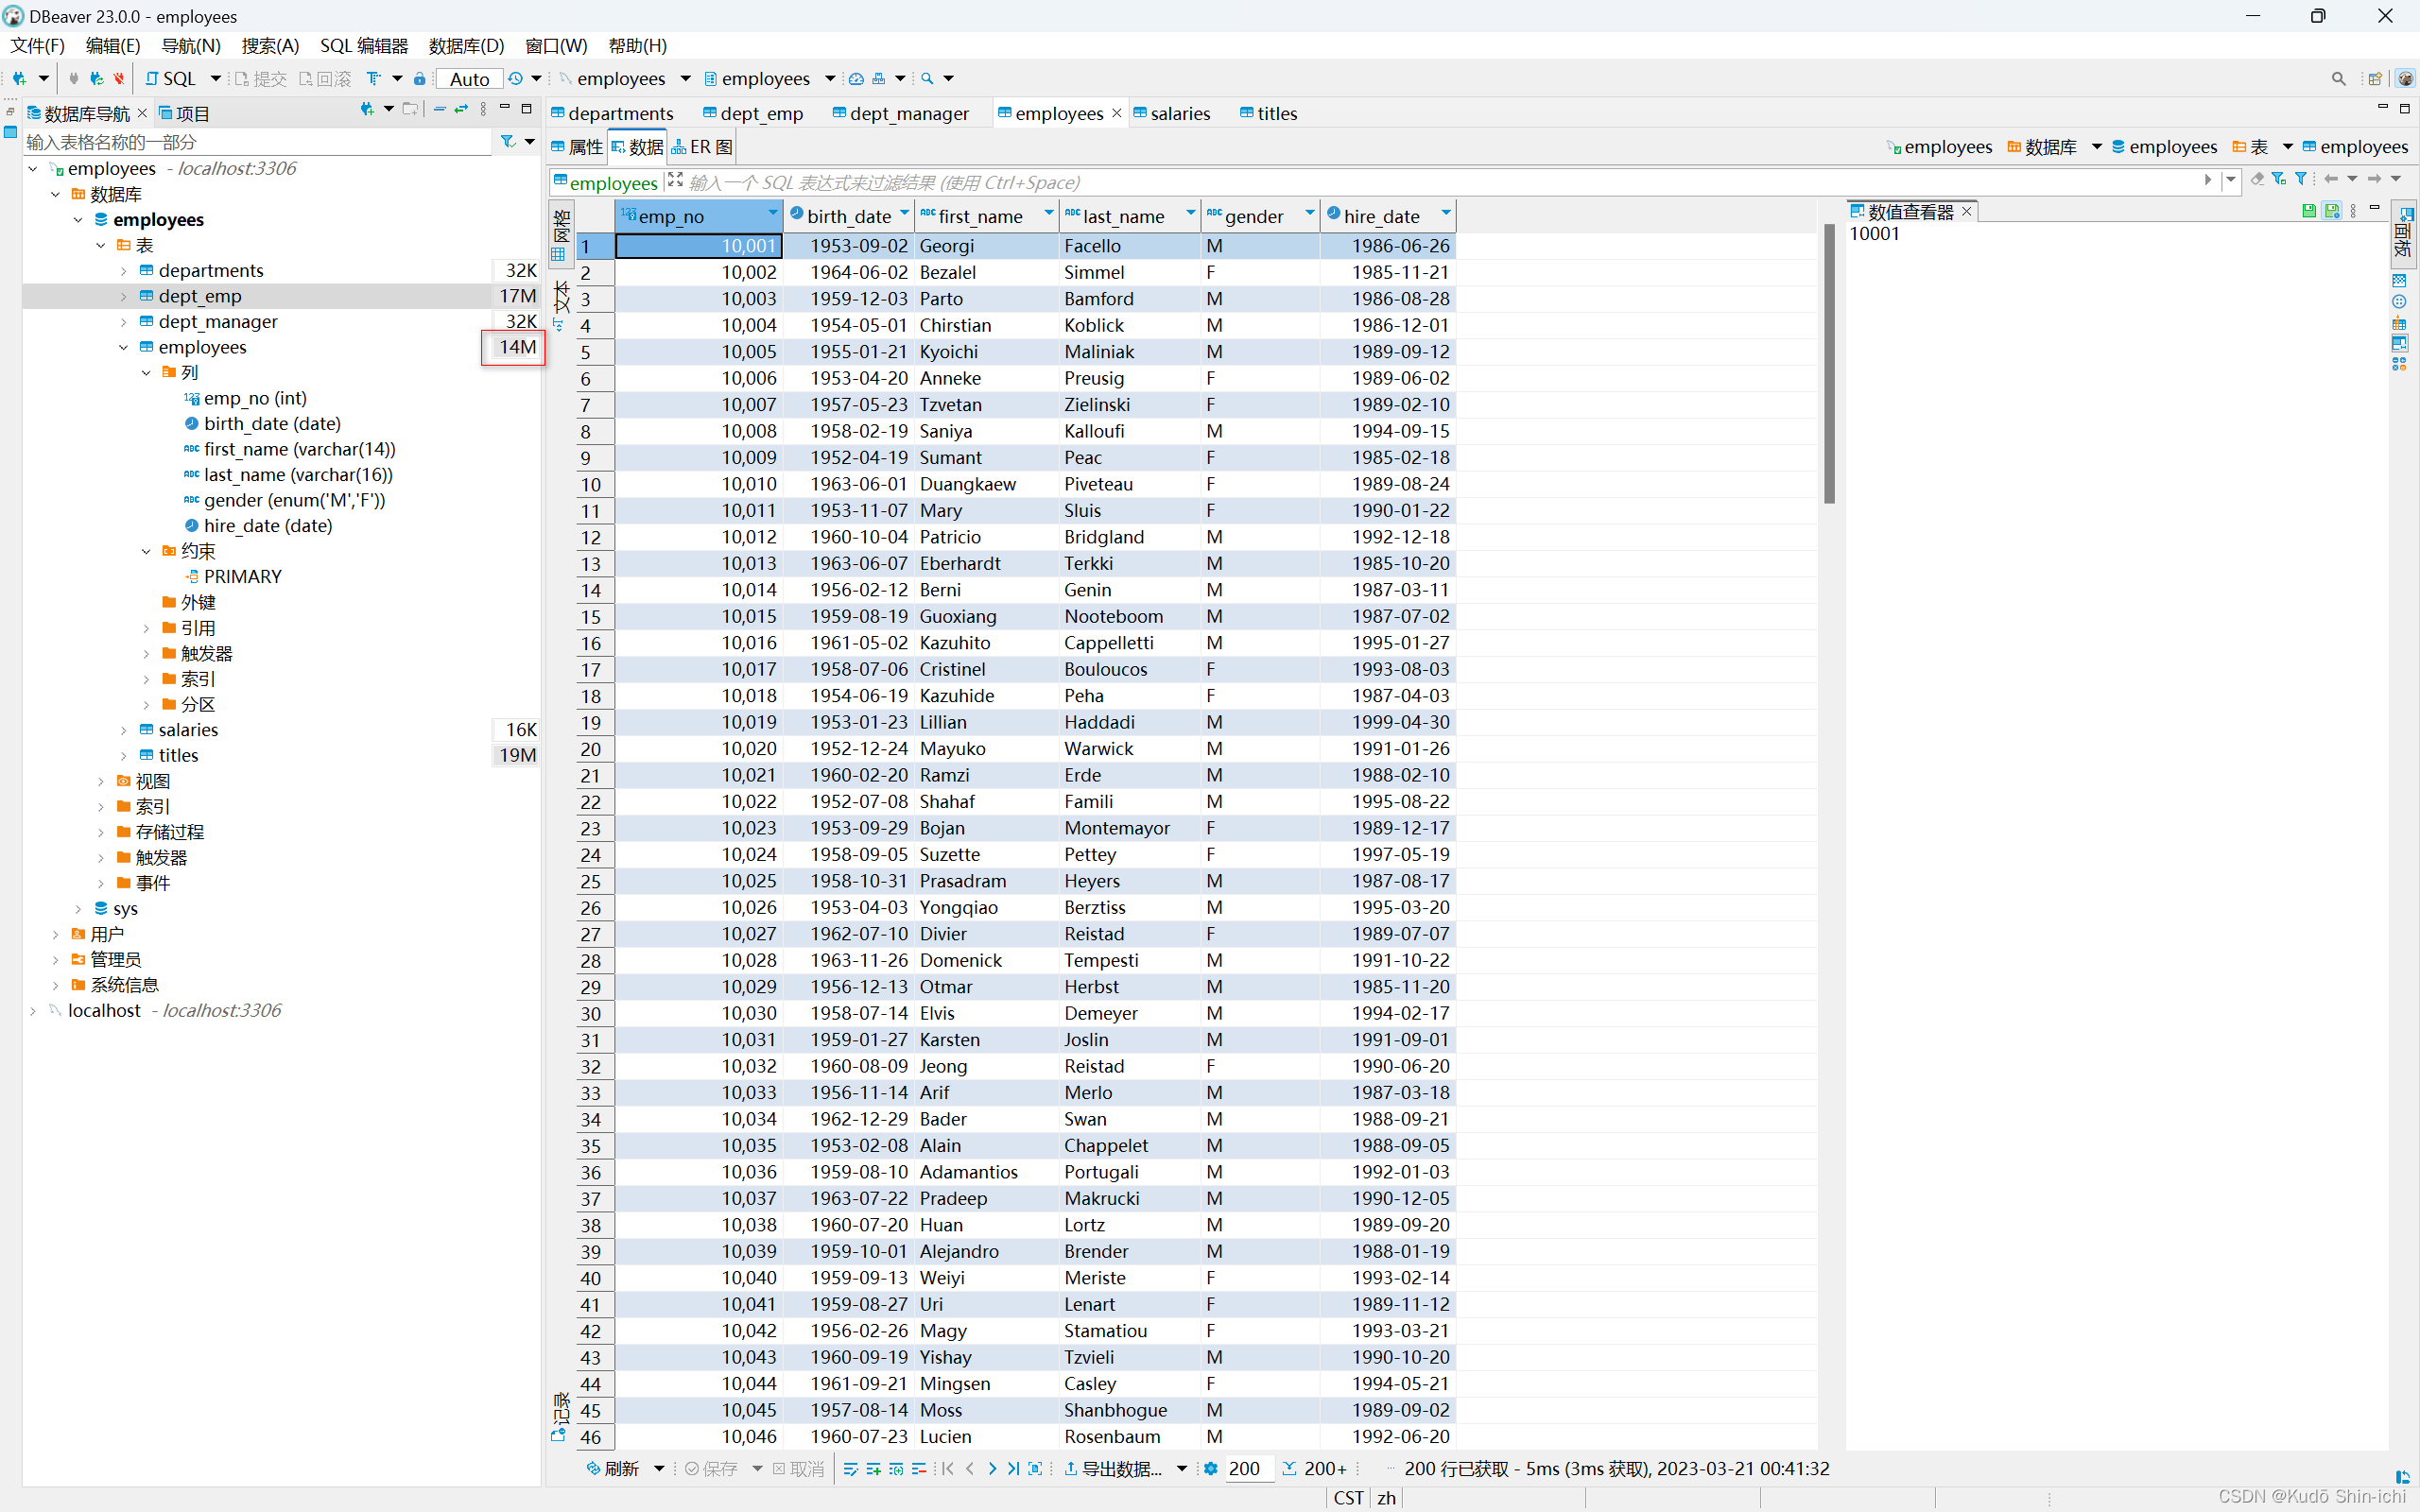Click the Auto commit toggle button
This screenshot has width=2420, height=1512.
coord(469,78)
